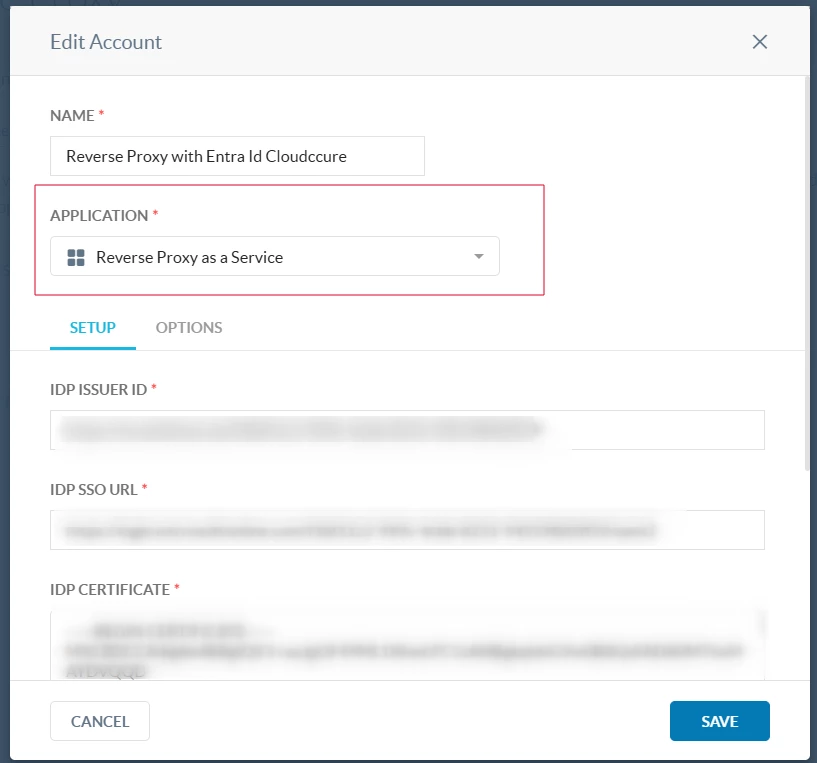Click the 'APPLICATION' label
The width and height of the screenshot is (817, 763).
pyautogui.click(x=99, y=215)
